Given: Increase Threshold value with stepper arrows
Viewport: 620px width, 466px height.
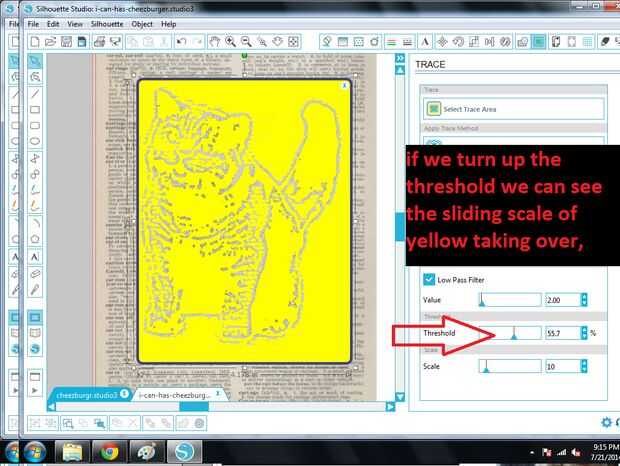Looking at the screenshot, I should 584,329.
